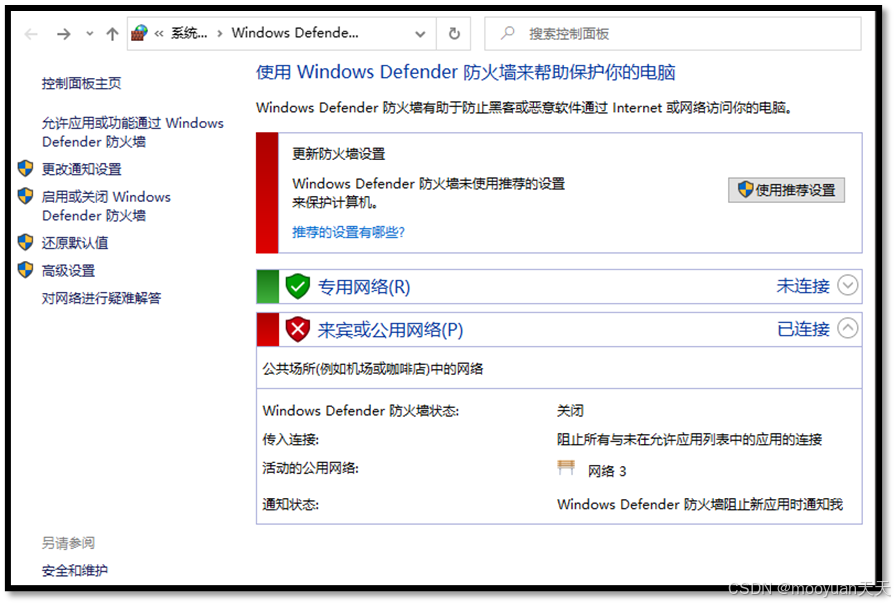This screenshot has width=895, height=604.
Task: Open 安全和维护 link
Action: [75, 570]
